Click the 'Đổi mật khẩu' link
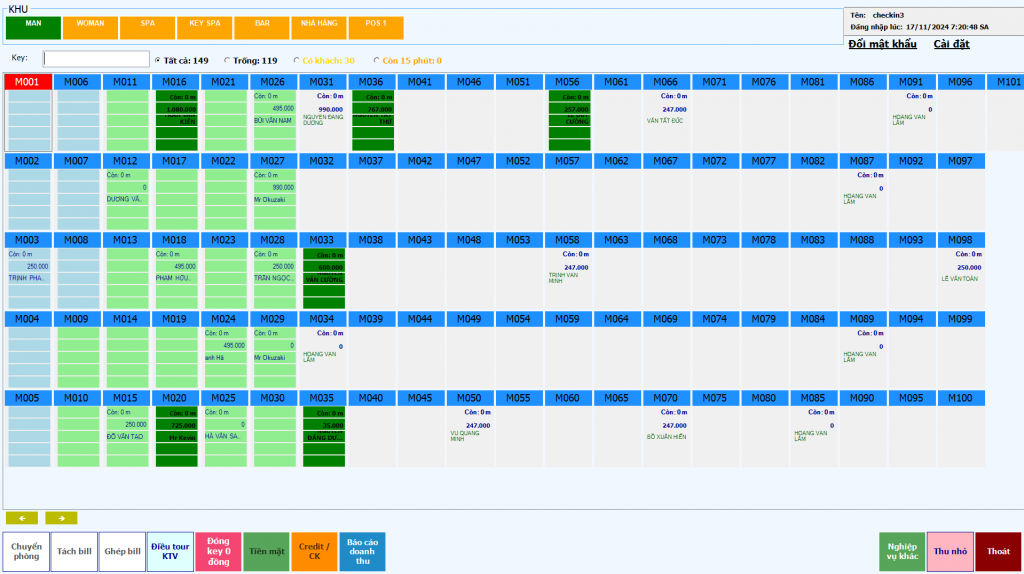 (x=883, y=44)
